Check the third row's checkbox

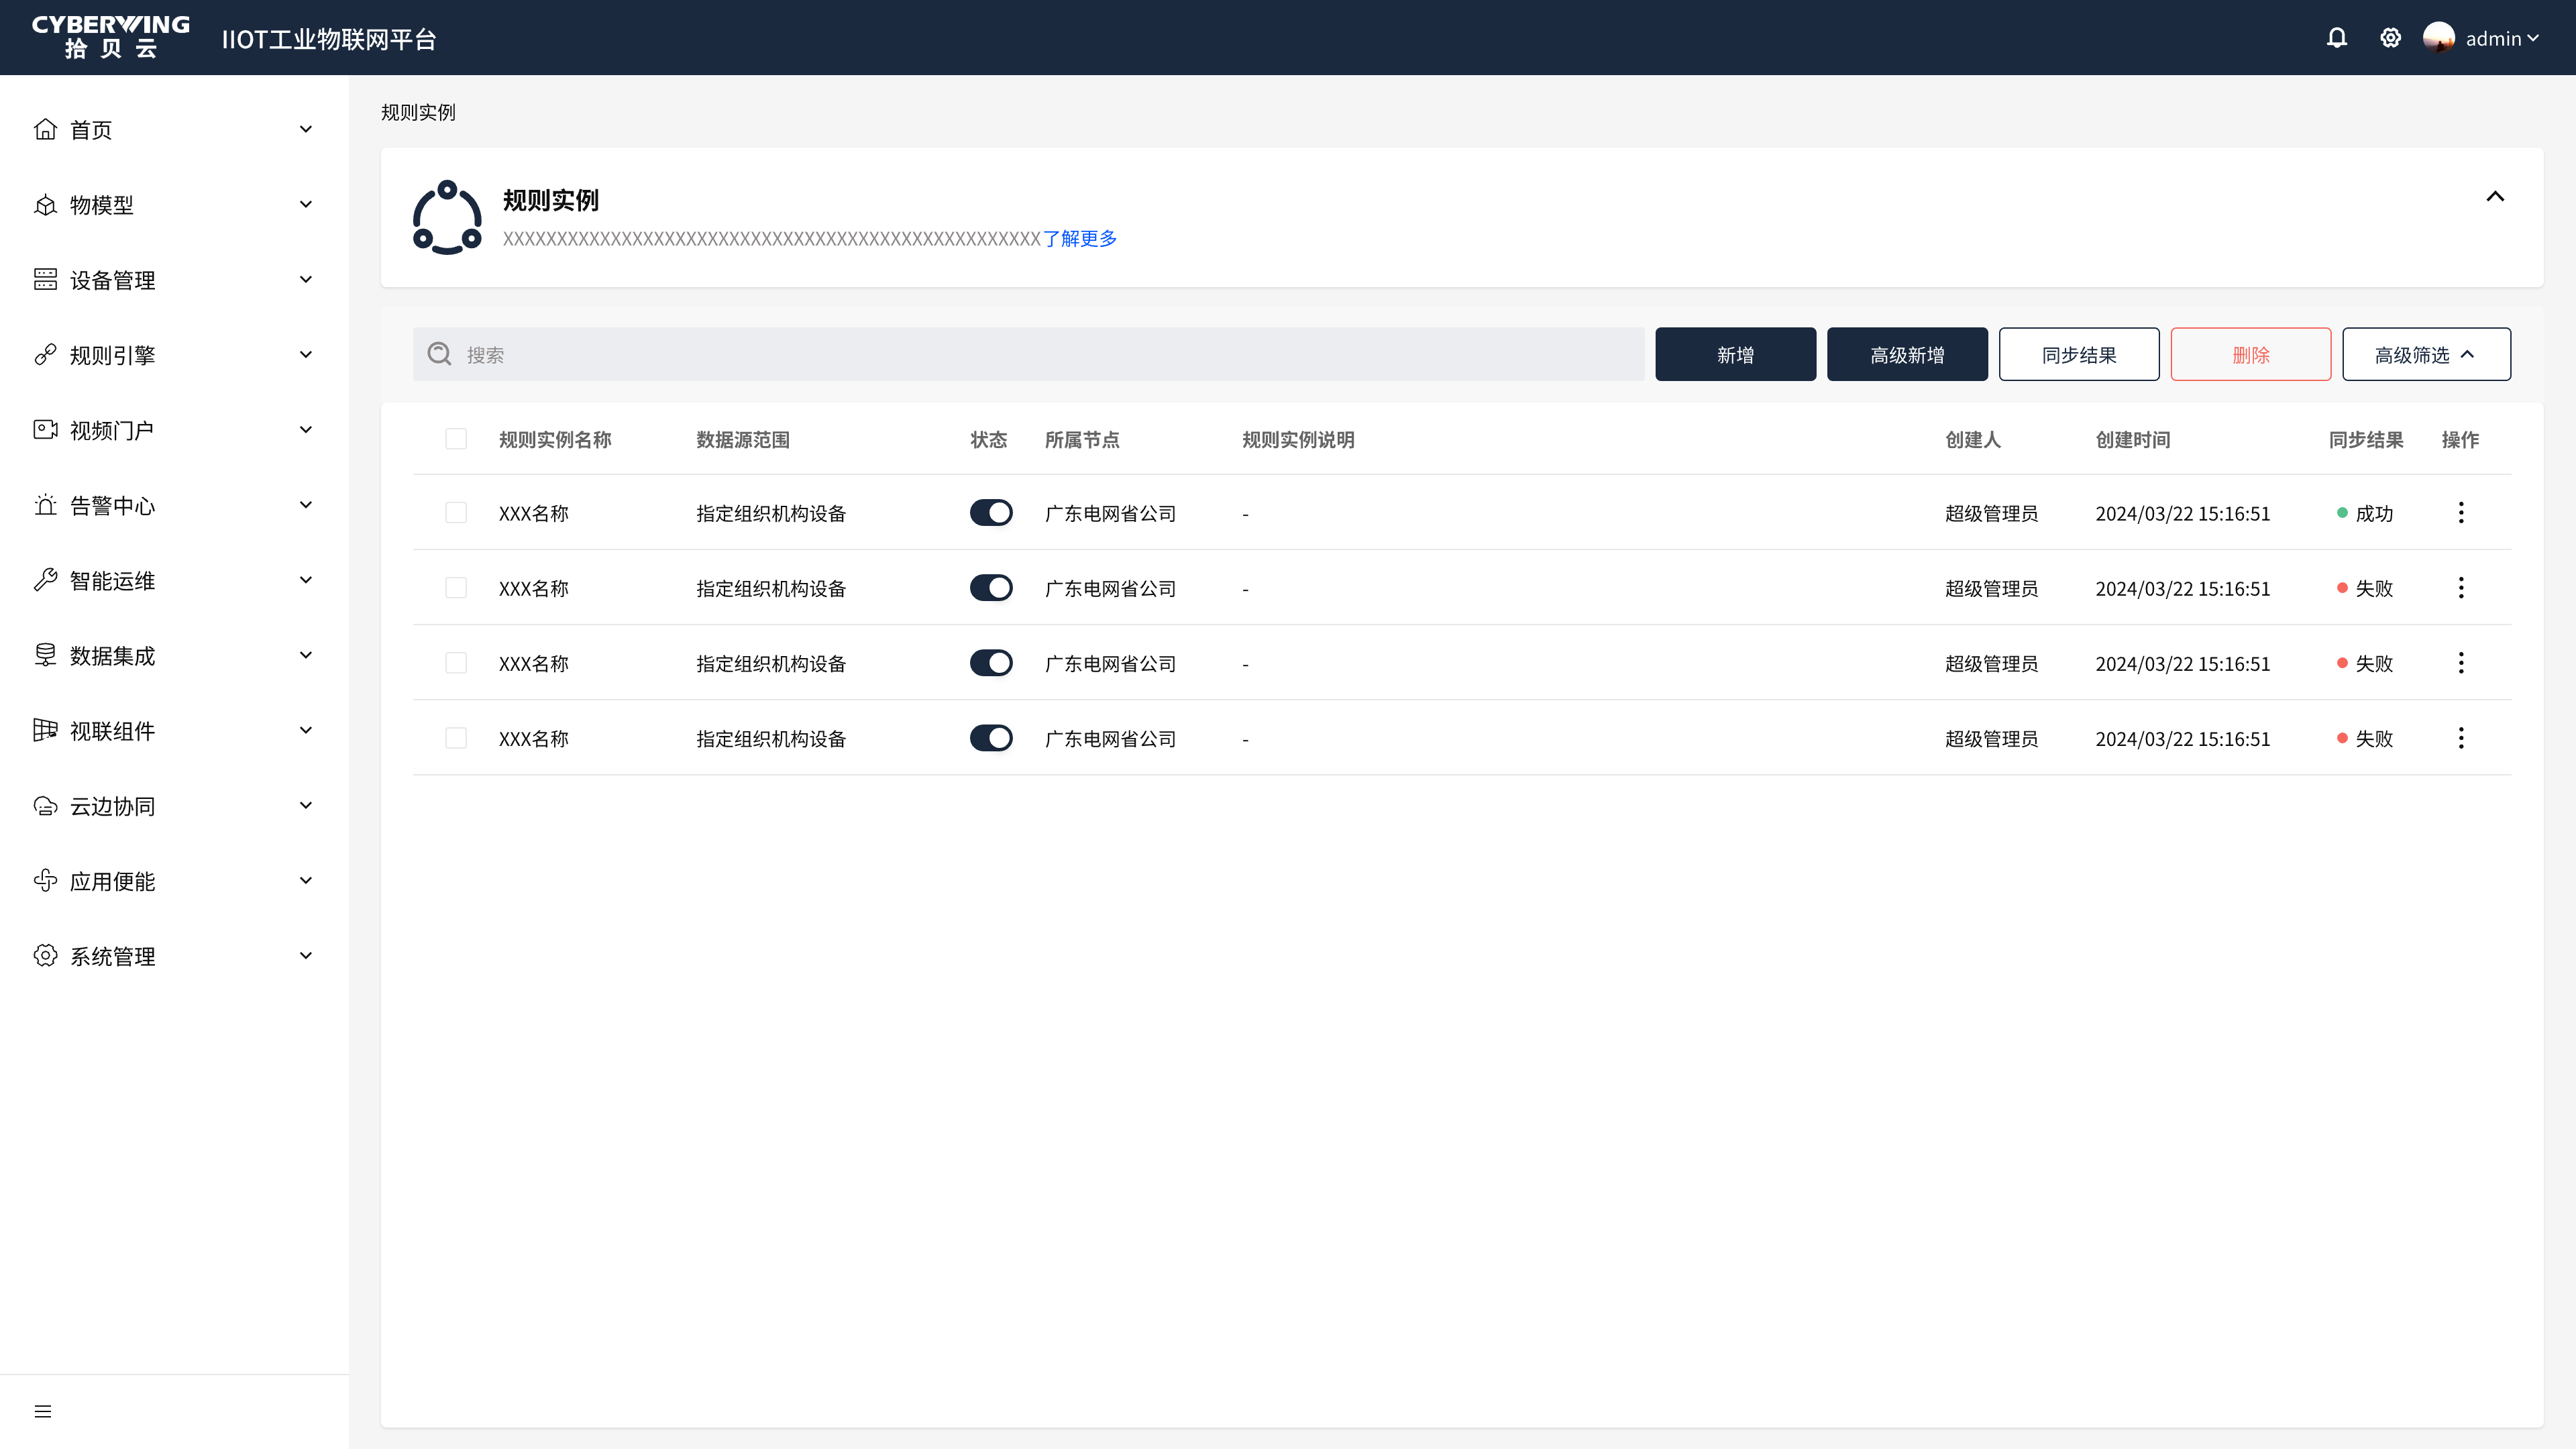tap(456, 663)
